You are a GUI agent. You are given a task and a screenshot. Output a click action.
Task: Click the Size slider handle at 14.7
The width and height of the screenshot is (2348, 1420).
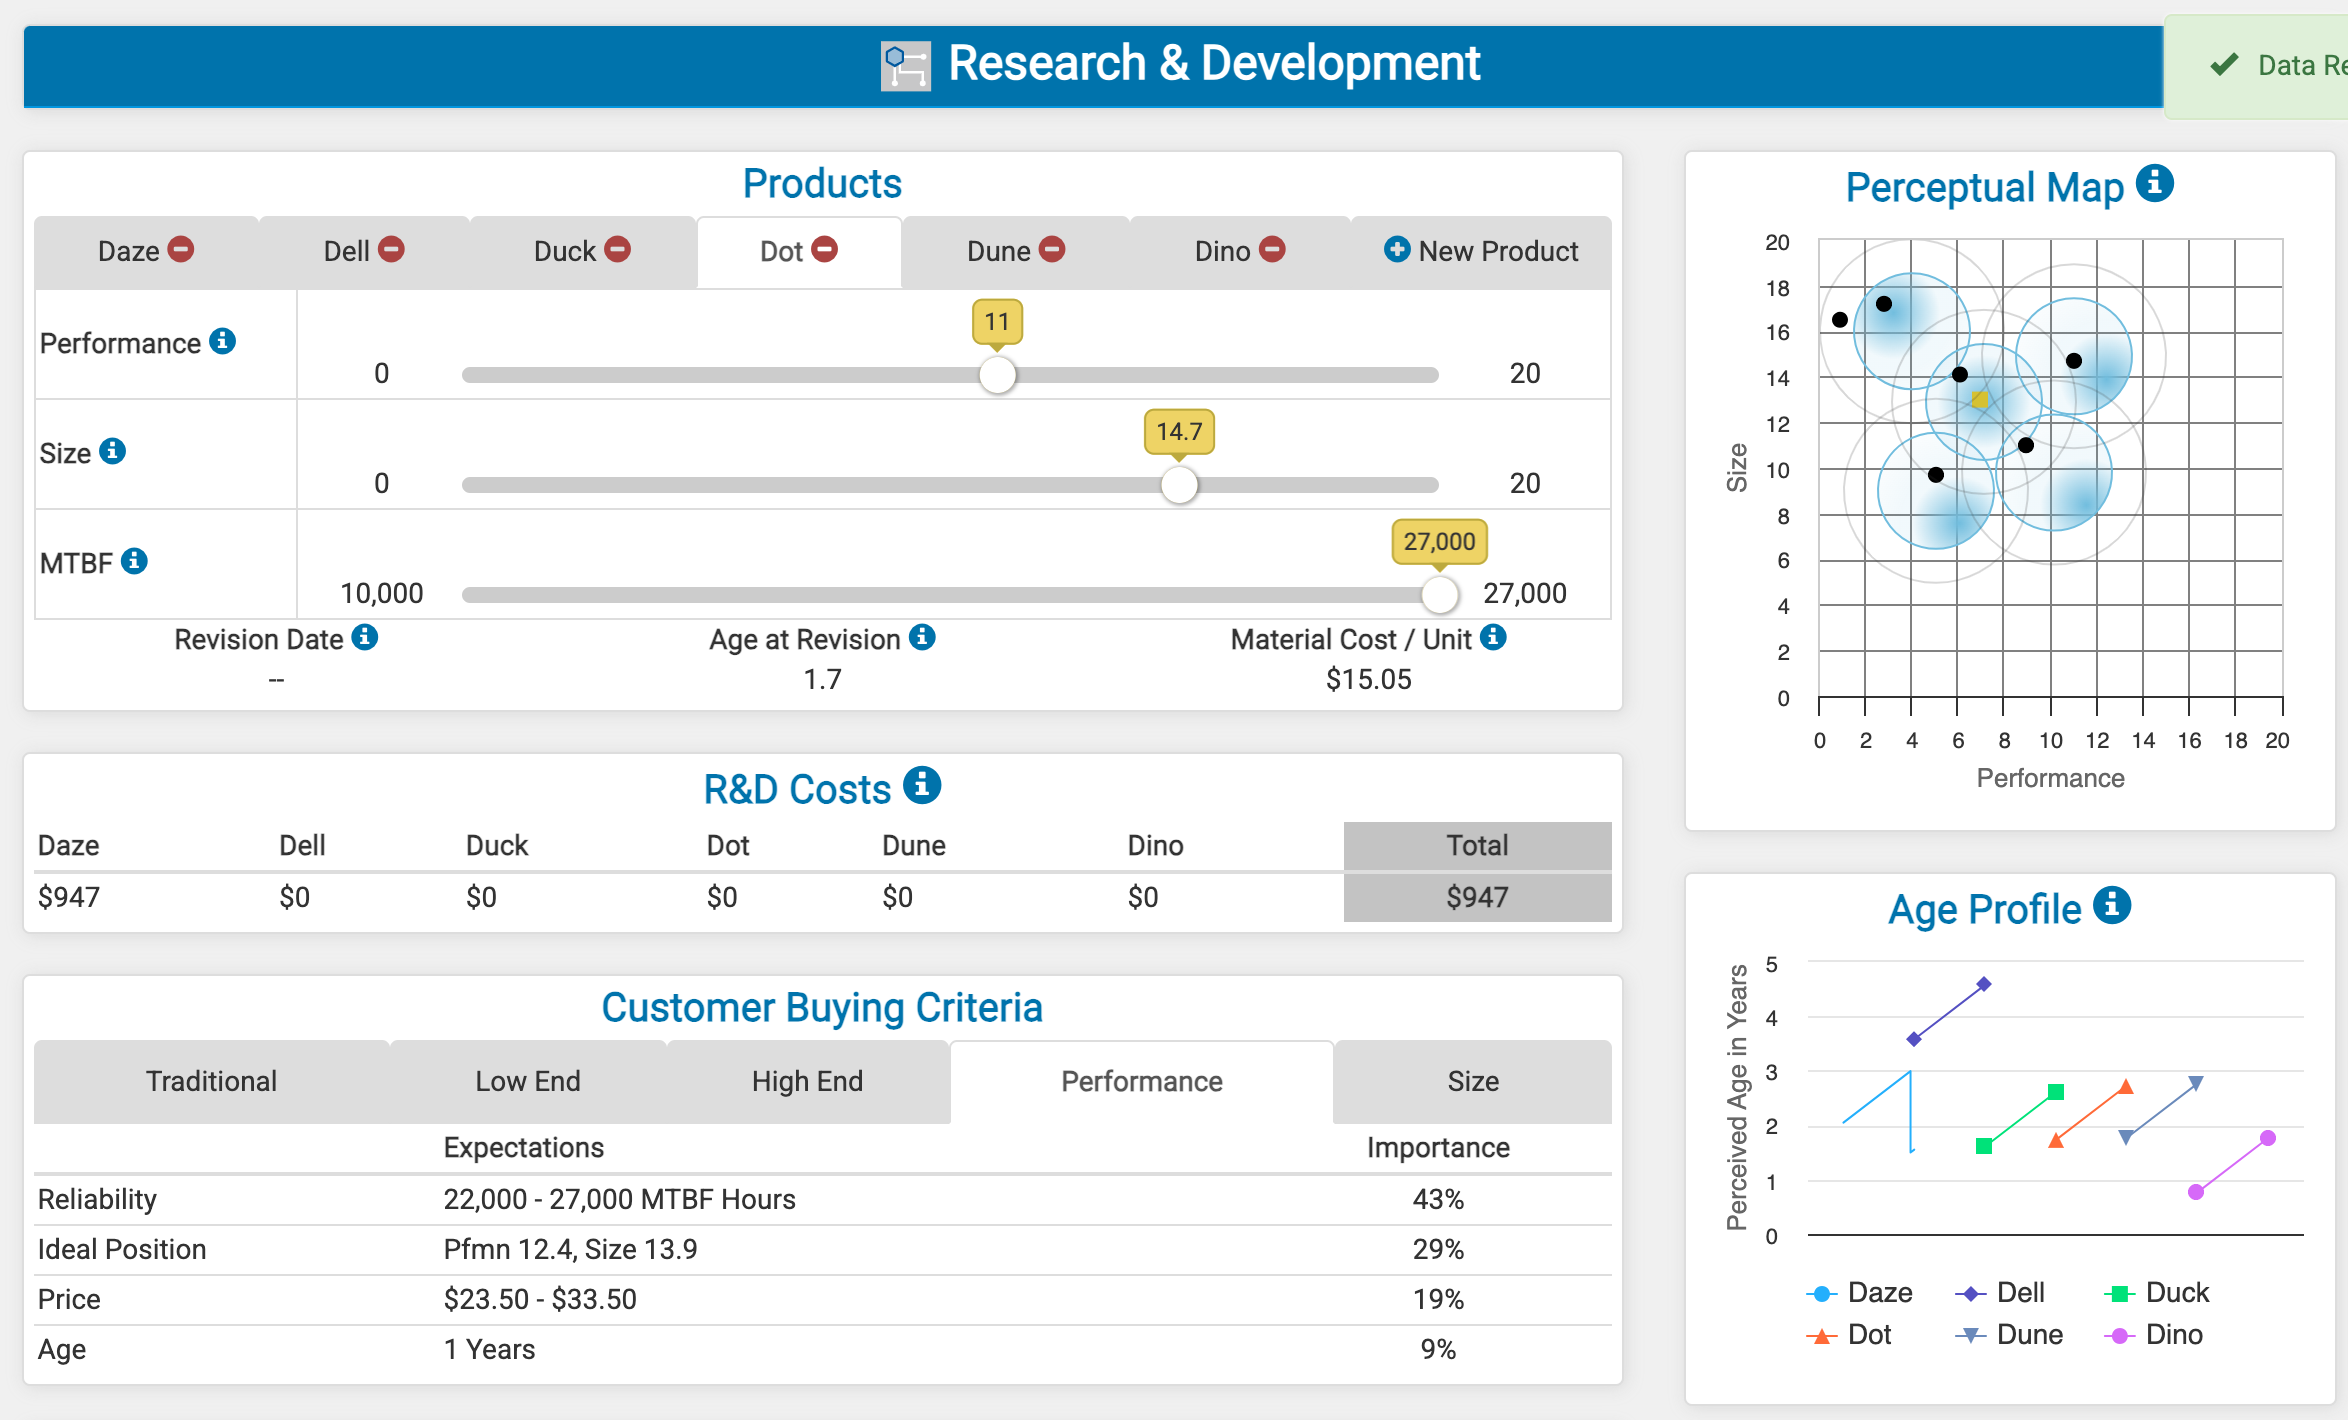pos(1179,485)
